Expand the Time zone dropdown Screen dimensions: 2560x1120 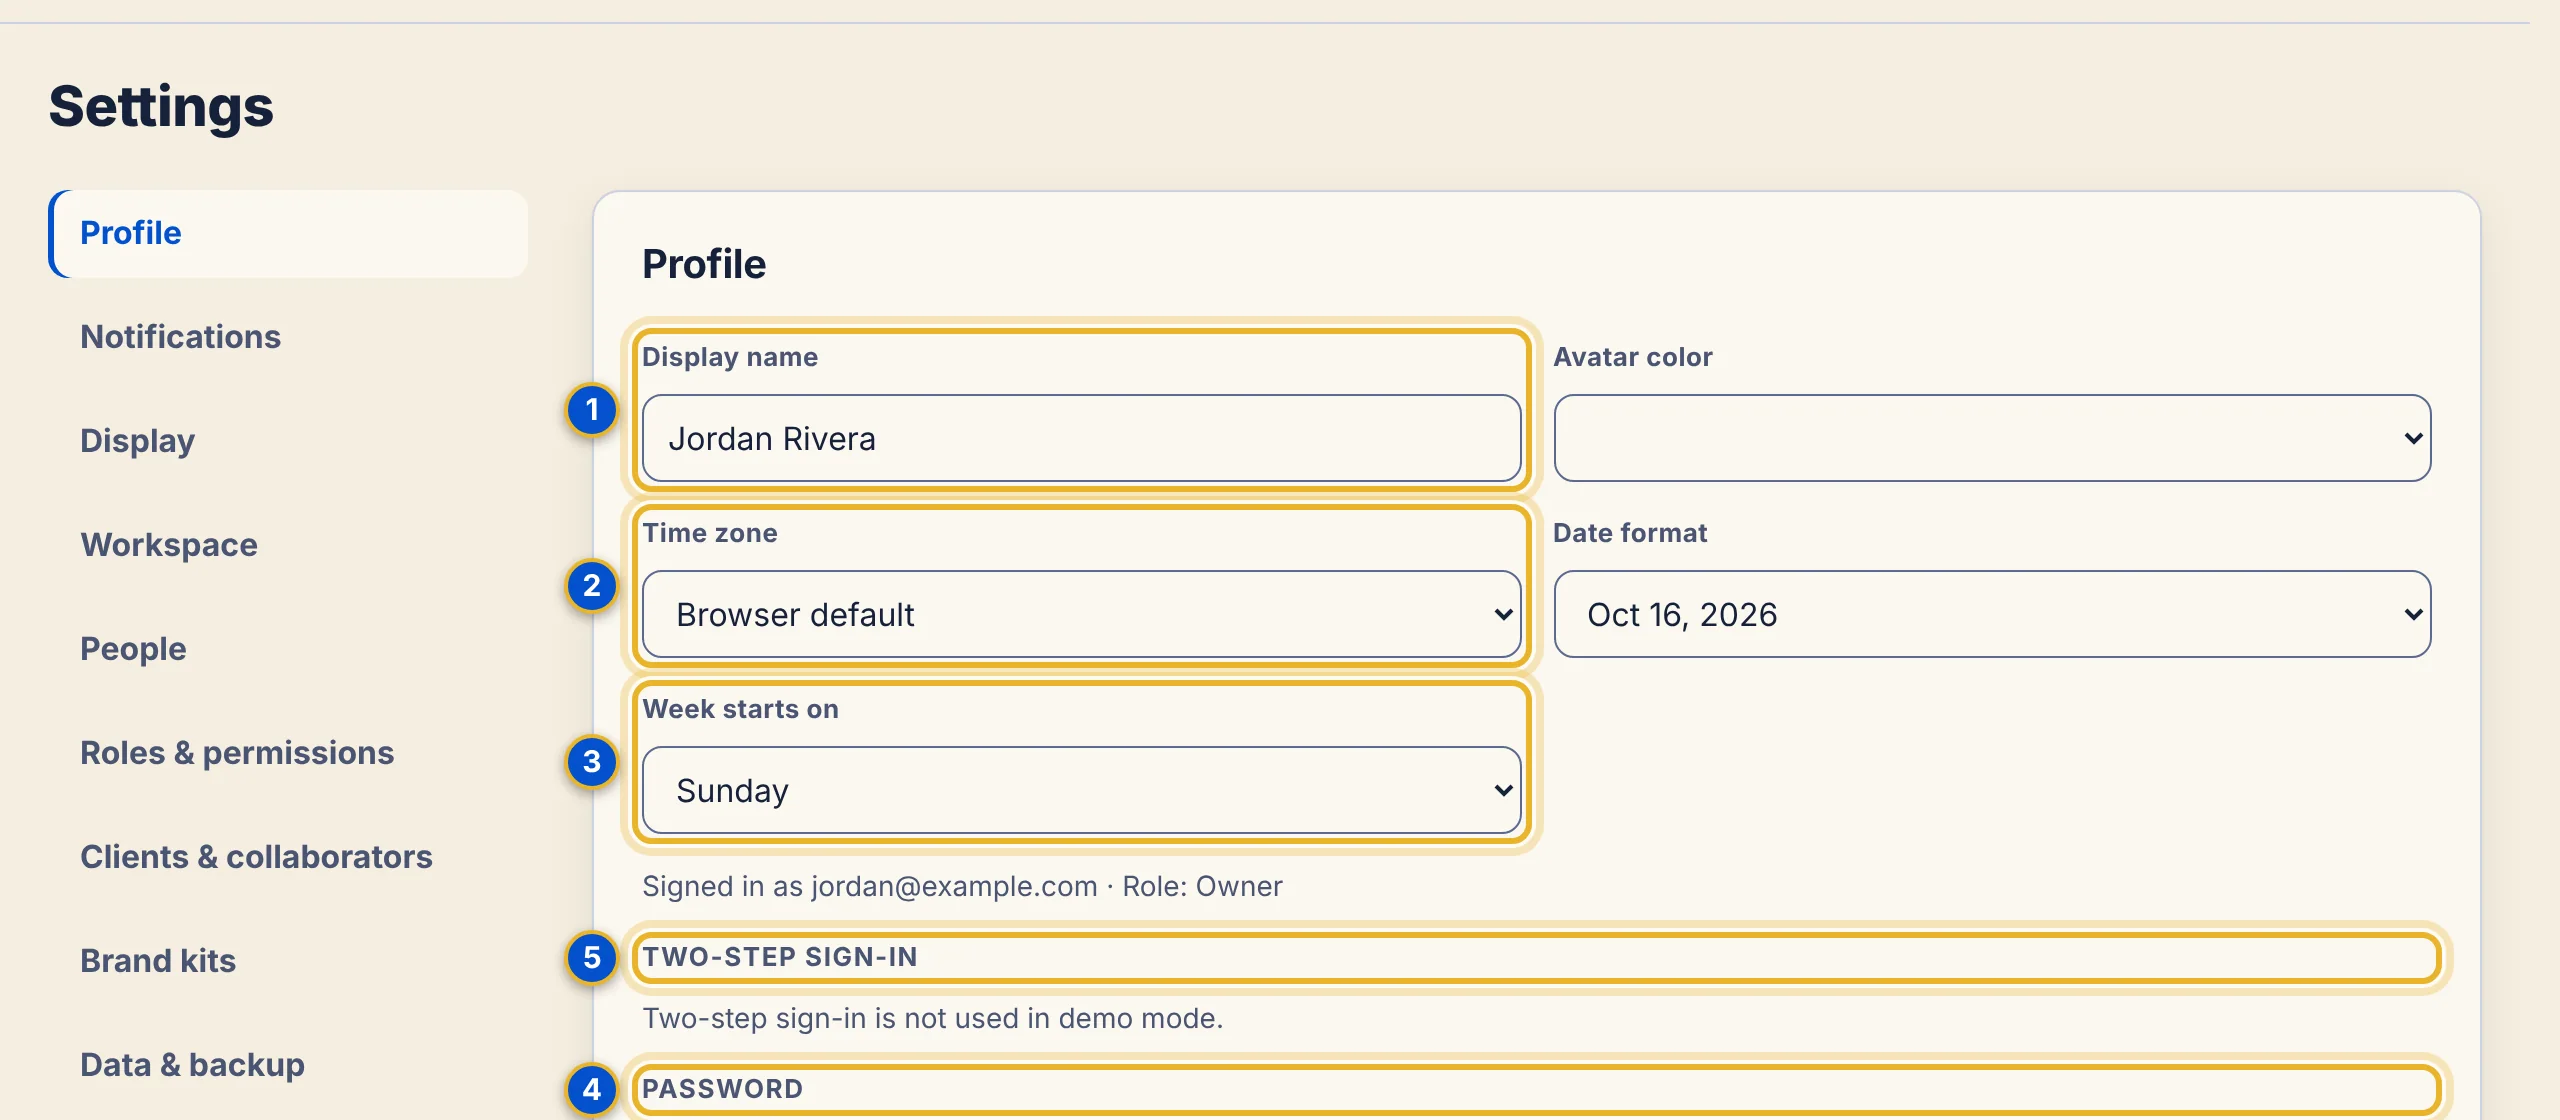point(1081,614)
